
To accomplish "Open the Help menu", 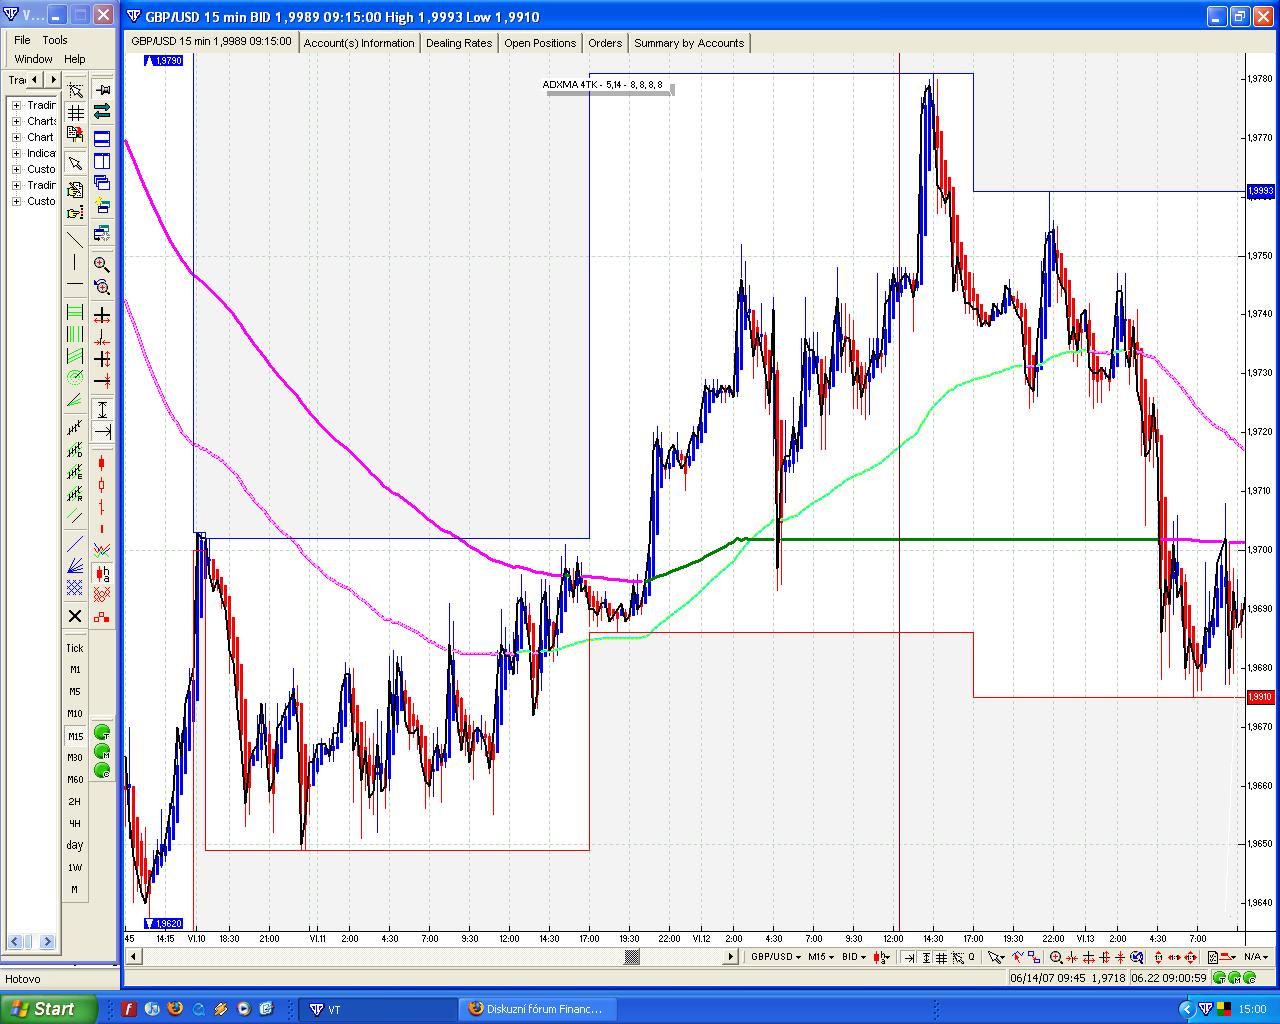I will (75, 59).
